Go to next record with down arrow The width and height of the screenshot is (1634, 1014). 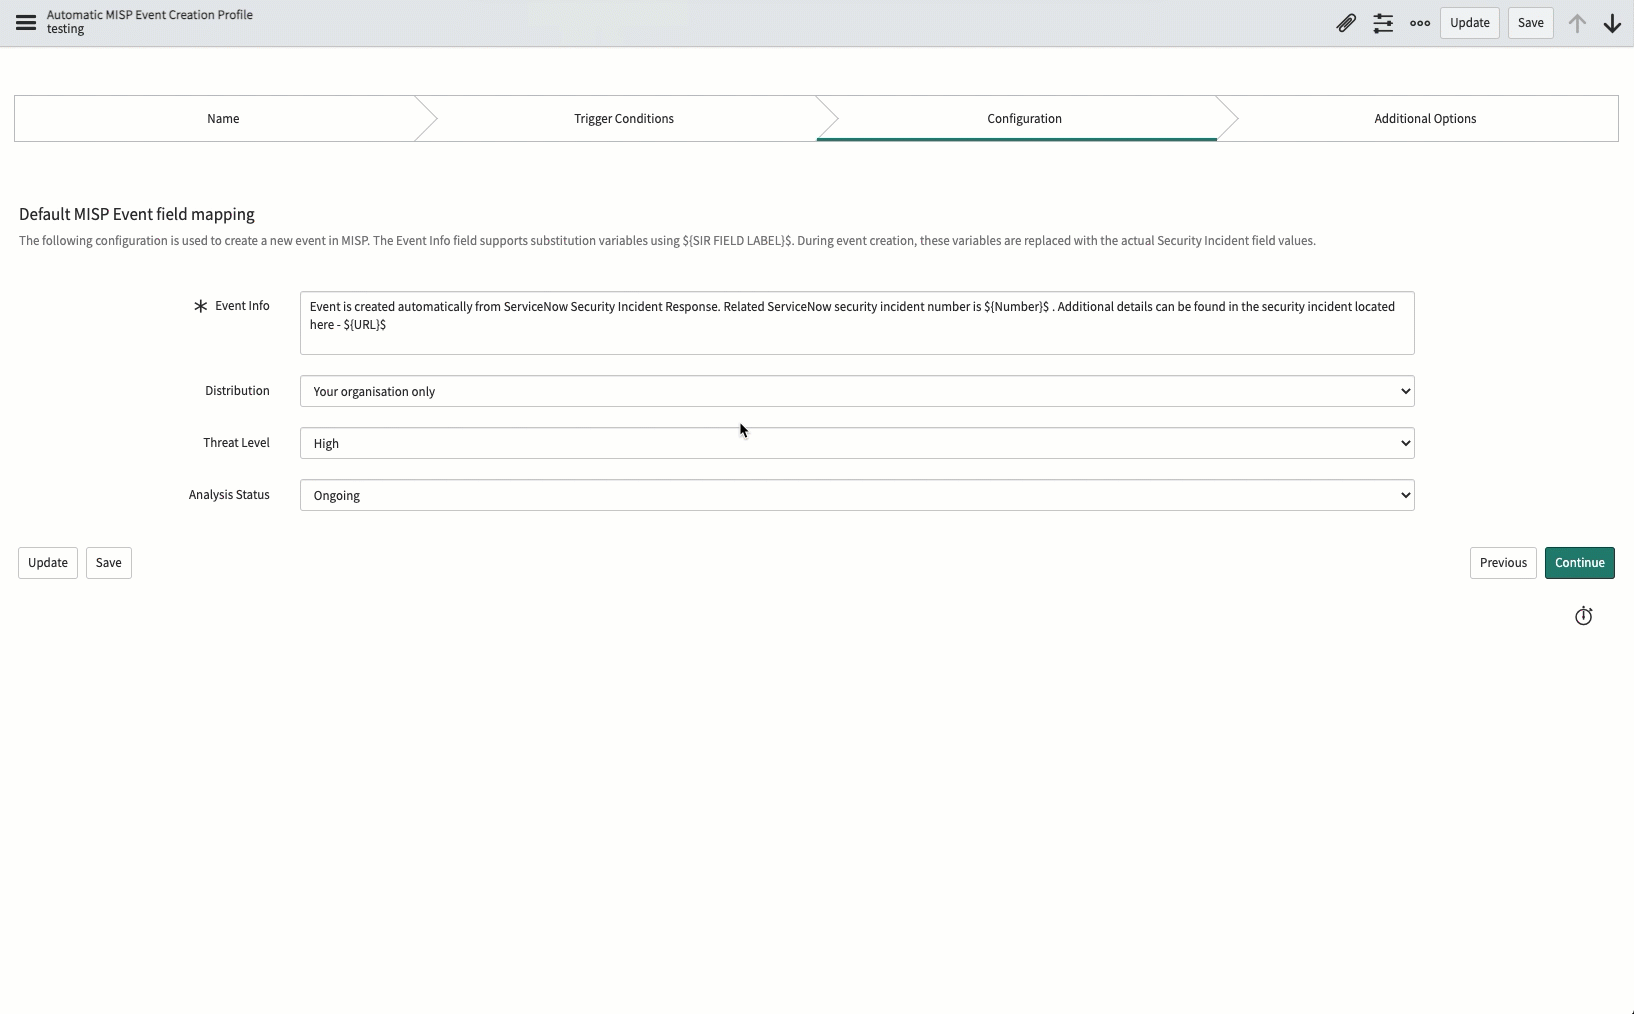click(x=1612, y=23)
